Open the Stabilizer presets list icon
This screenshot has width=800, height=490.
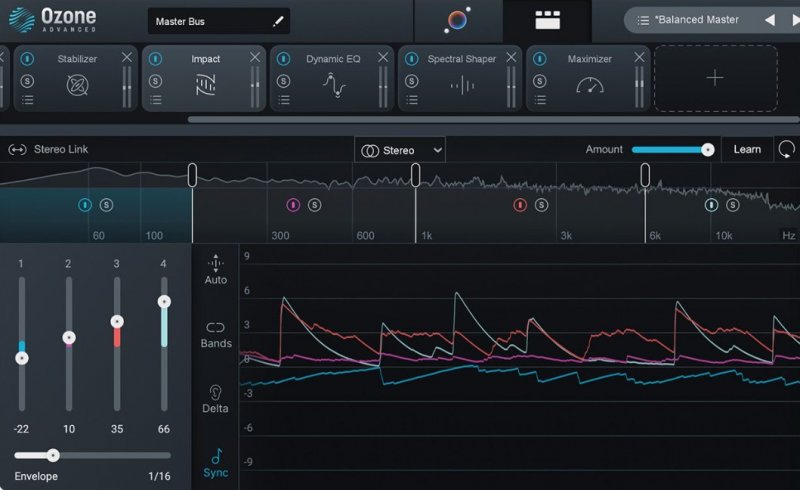[28, 100]
